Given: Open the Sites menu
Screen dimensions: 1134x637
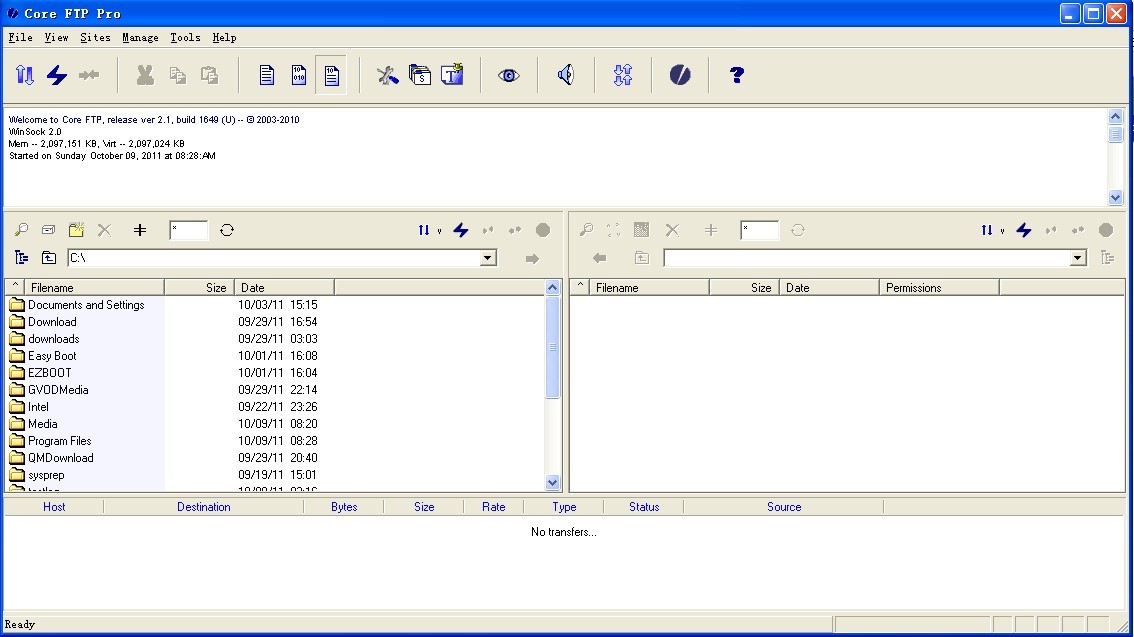Looking at the screenshot, I should click(x=95, y=37).
